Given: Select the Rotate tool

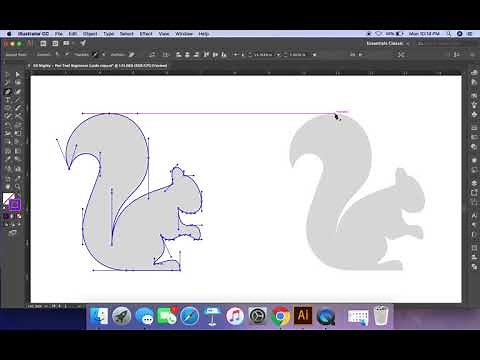Looking at the screenshot, I should click(x=7, y=125).
